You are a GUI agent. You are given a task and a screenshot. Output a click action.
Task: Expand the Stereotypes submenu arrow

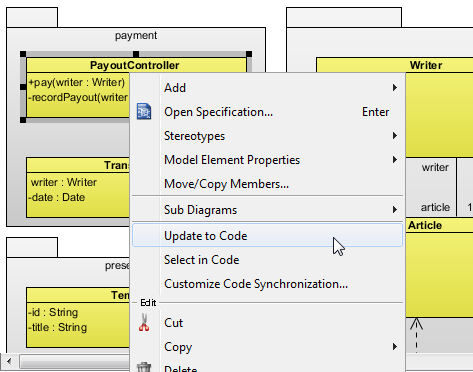click(x=395, y=136)
